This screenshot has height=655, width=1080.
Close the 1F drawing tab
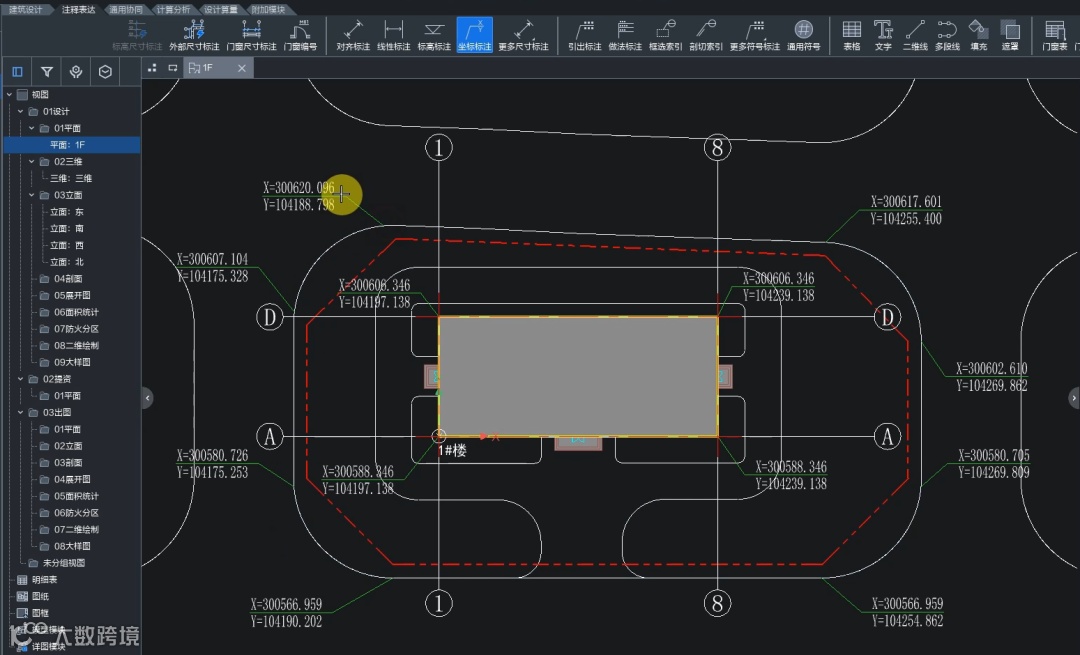(x=239, y=68)
